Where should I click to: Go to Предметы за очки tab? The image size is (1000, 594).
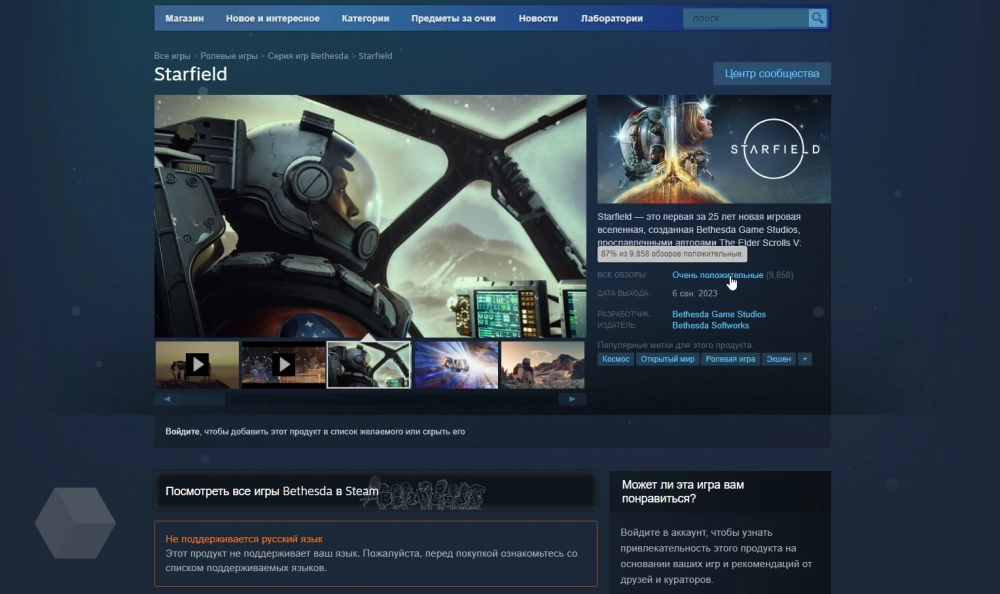tap(453, 18)
